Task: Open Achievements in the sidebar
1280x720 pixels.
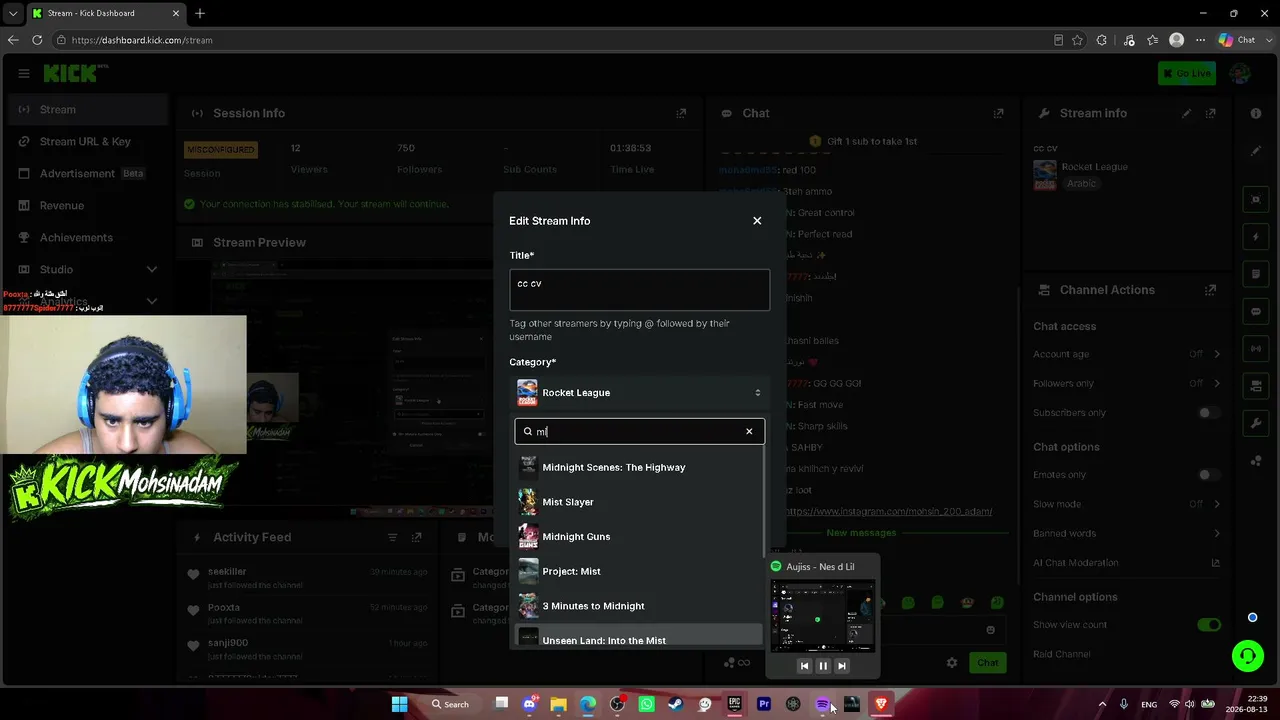Action: pos(87,238)
